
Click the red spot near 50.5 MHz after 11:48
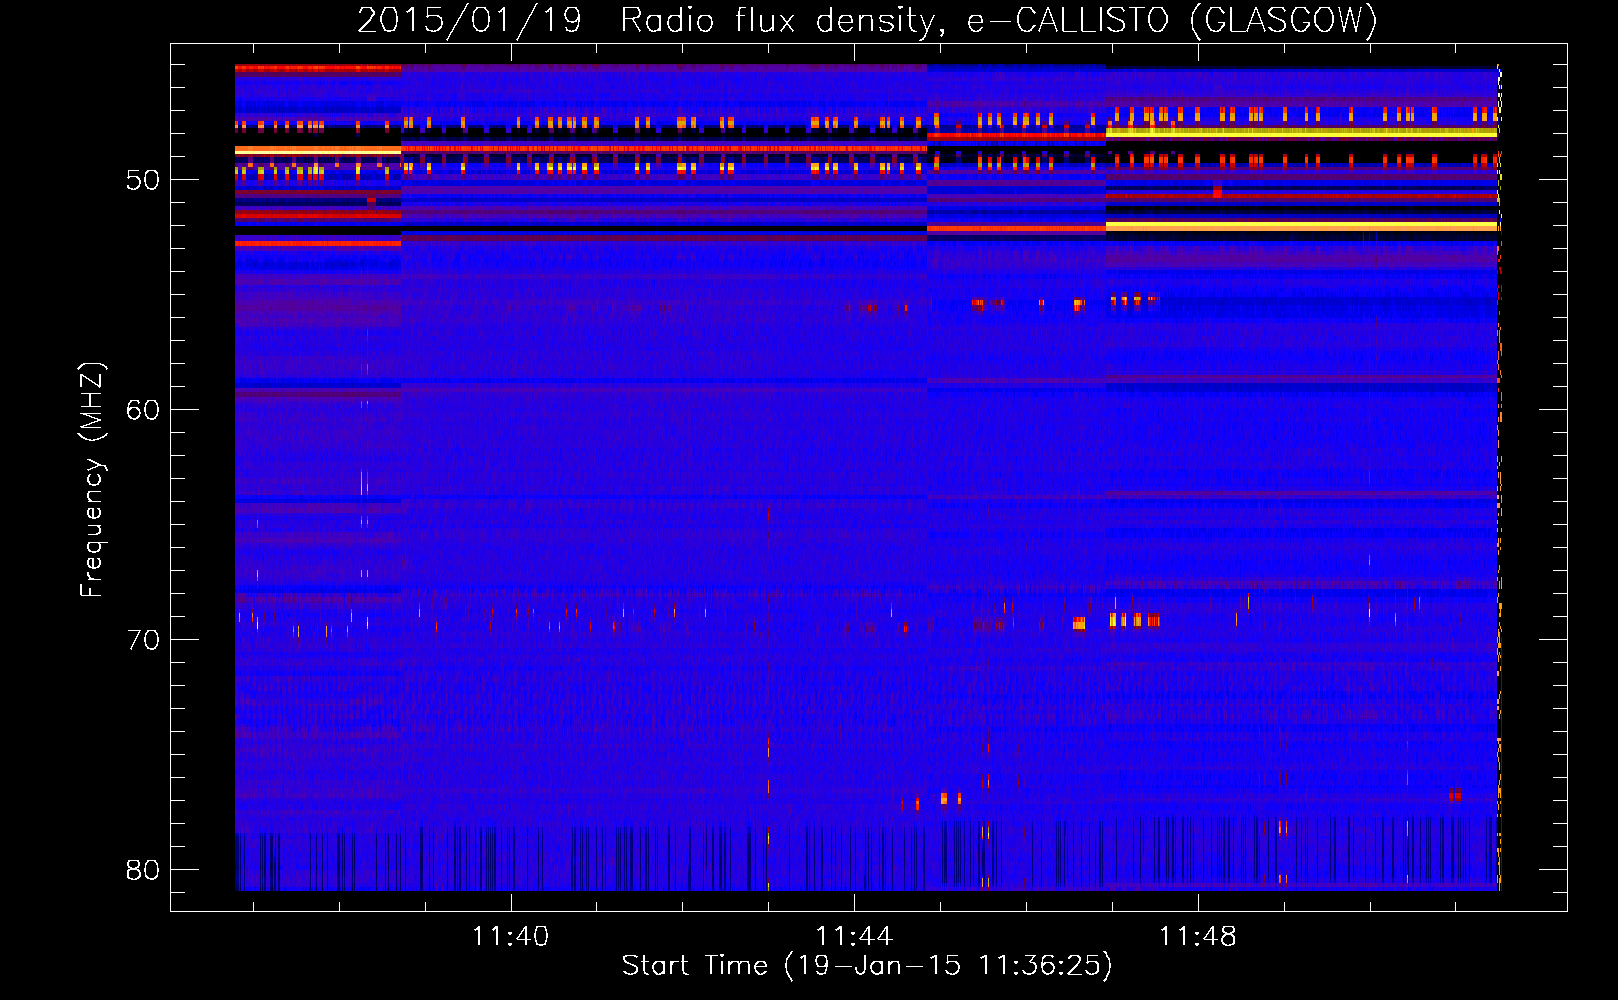point(1217,191)
